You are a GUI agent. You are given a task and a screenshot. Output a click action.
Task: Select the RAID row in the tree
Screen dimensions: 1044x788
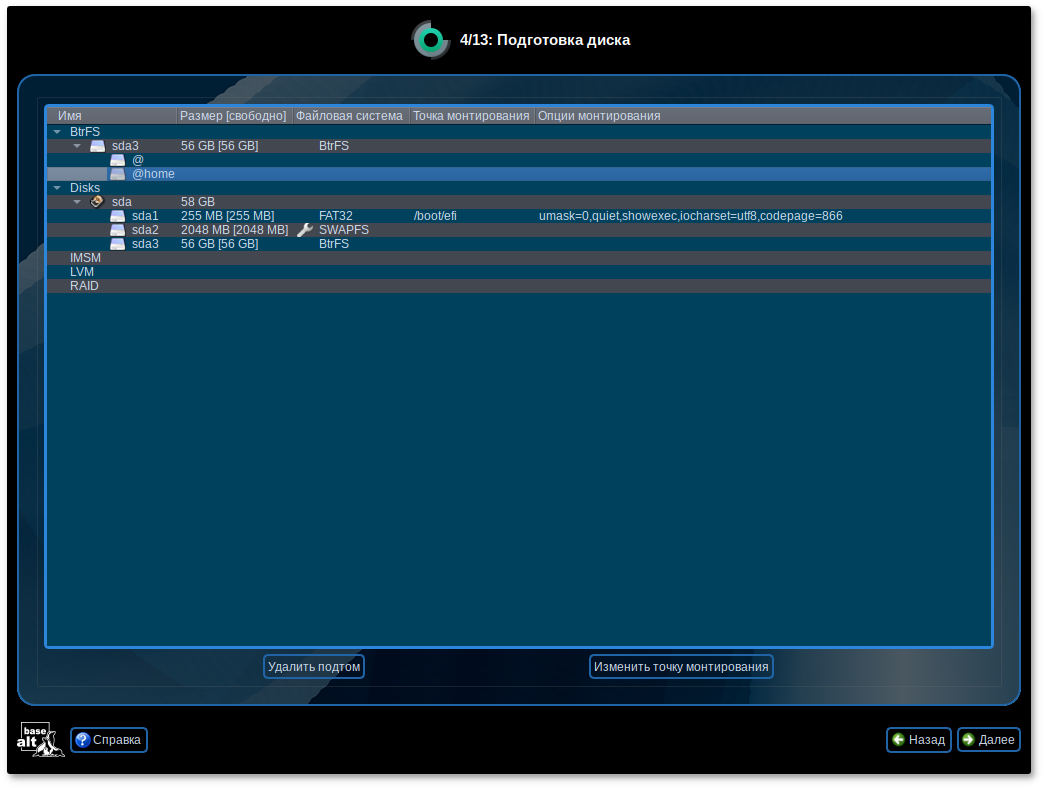[x=84, y=286]
